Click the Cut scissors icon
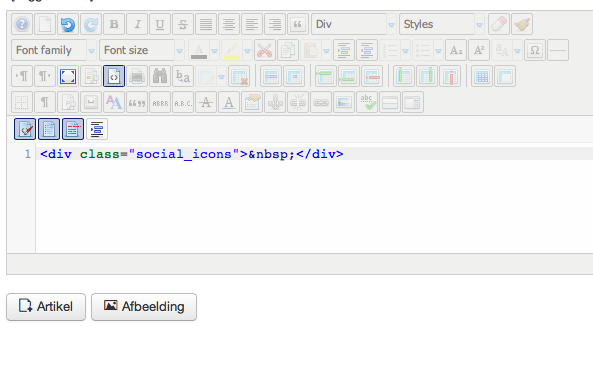 tap(265, 50)
